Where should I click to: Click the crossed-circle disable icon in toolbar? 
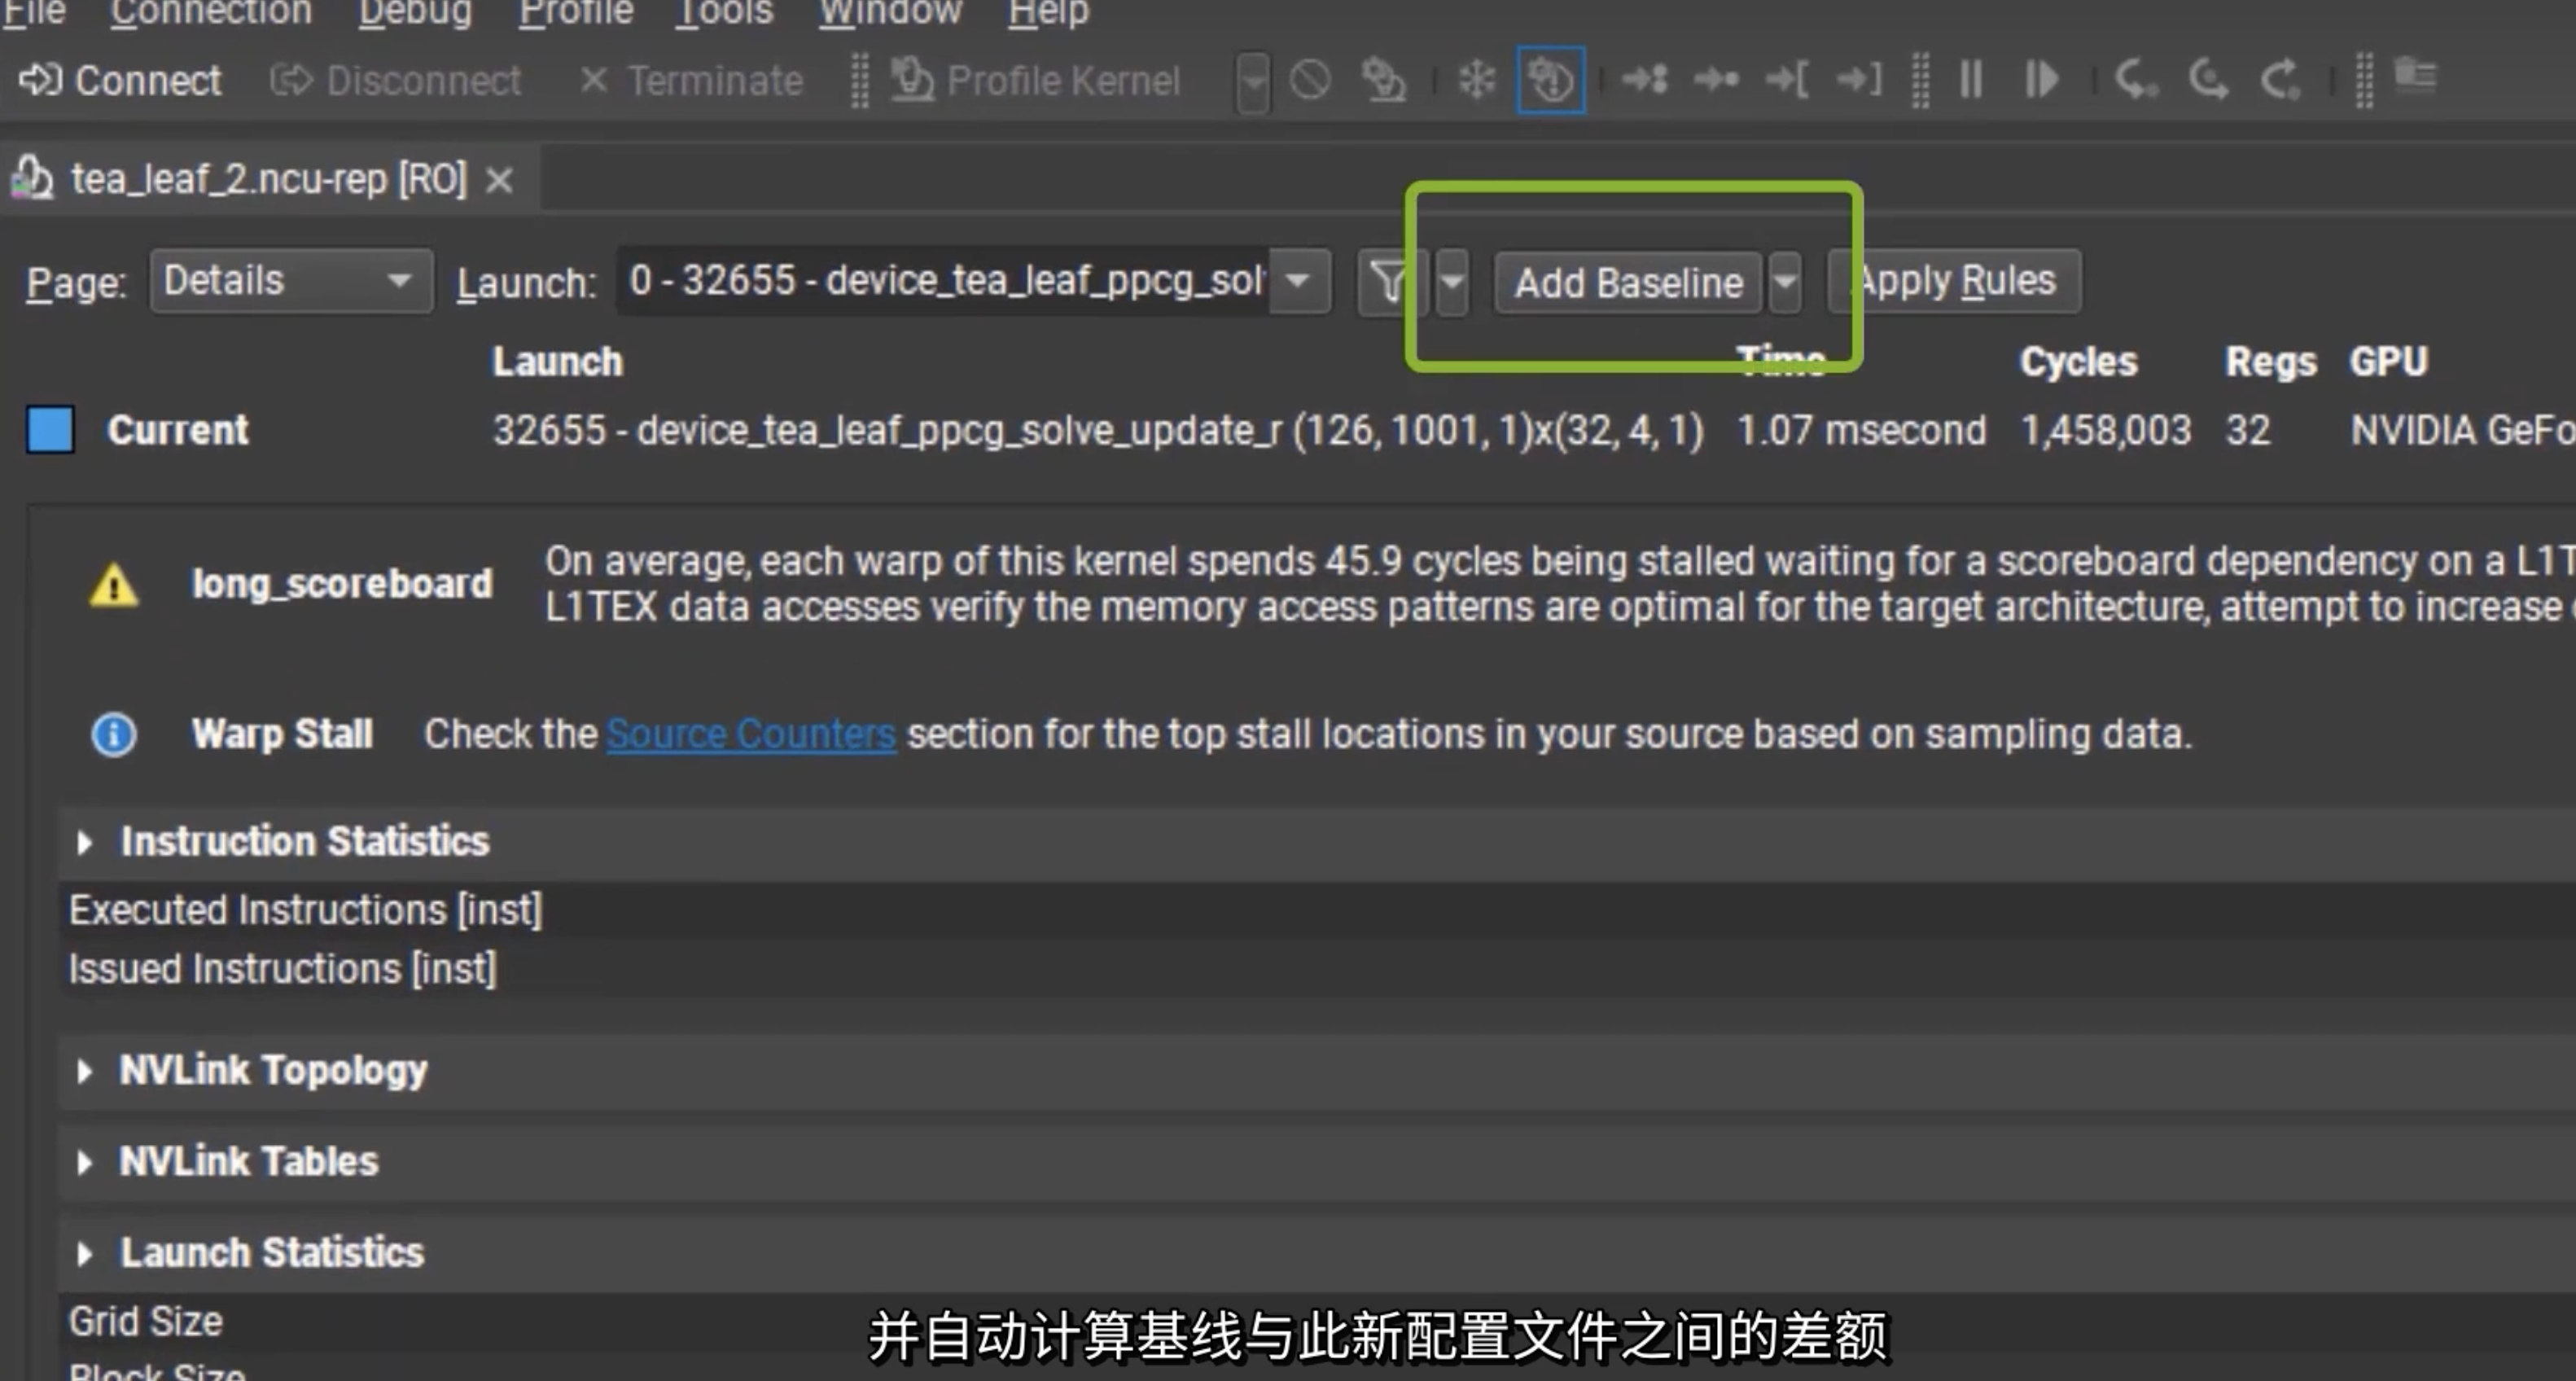1310,80
